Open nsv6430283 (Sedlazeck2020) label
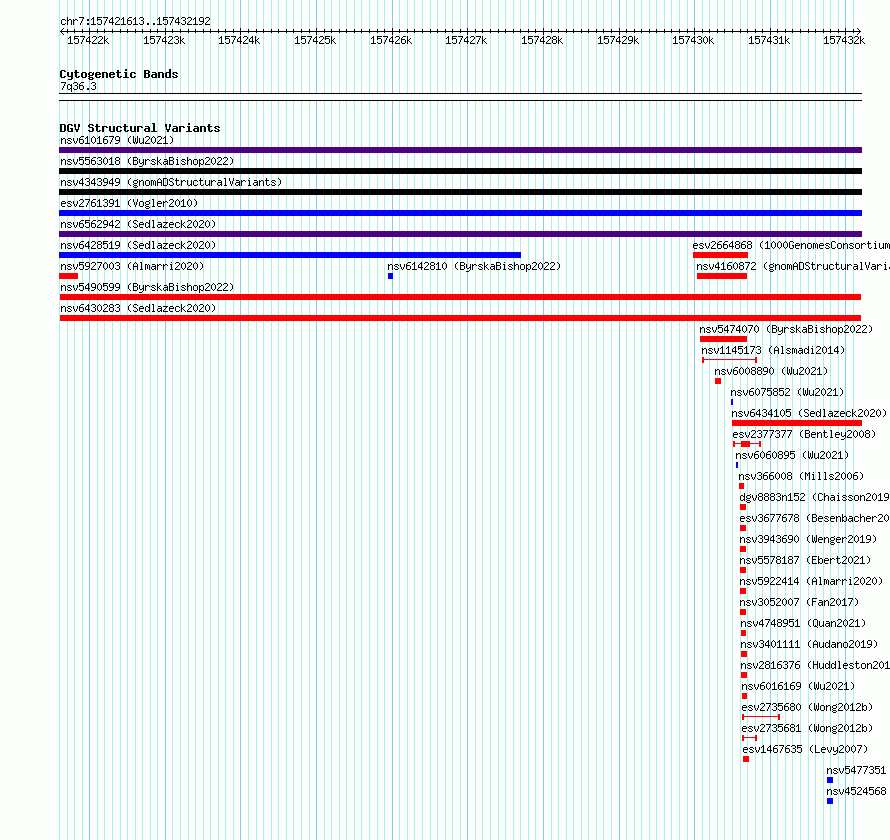 click(x=138, y=308)
